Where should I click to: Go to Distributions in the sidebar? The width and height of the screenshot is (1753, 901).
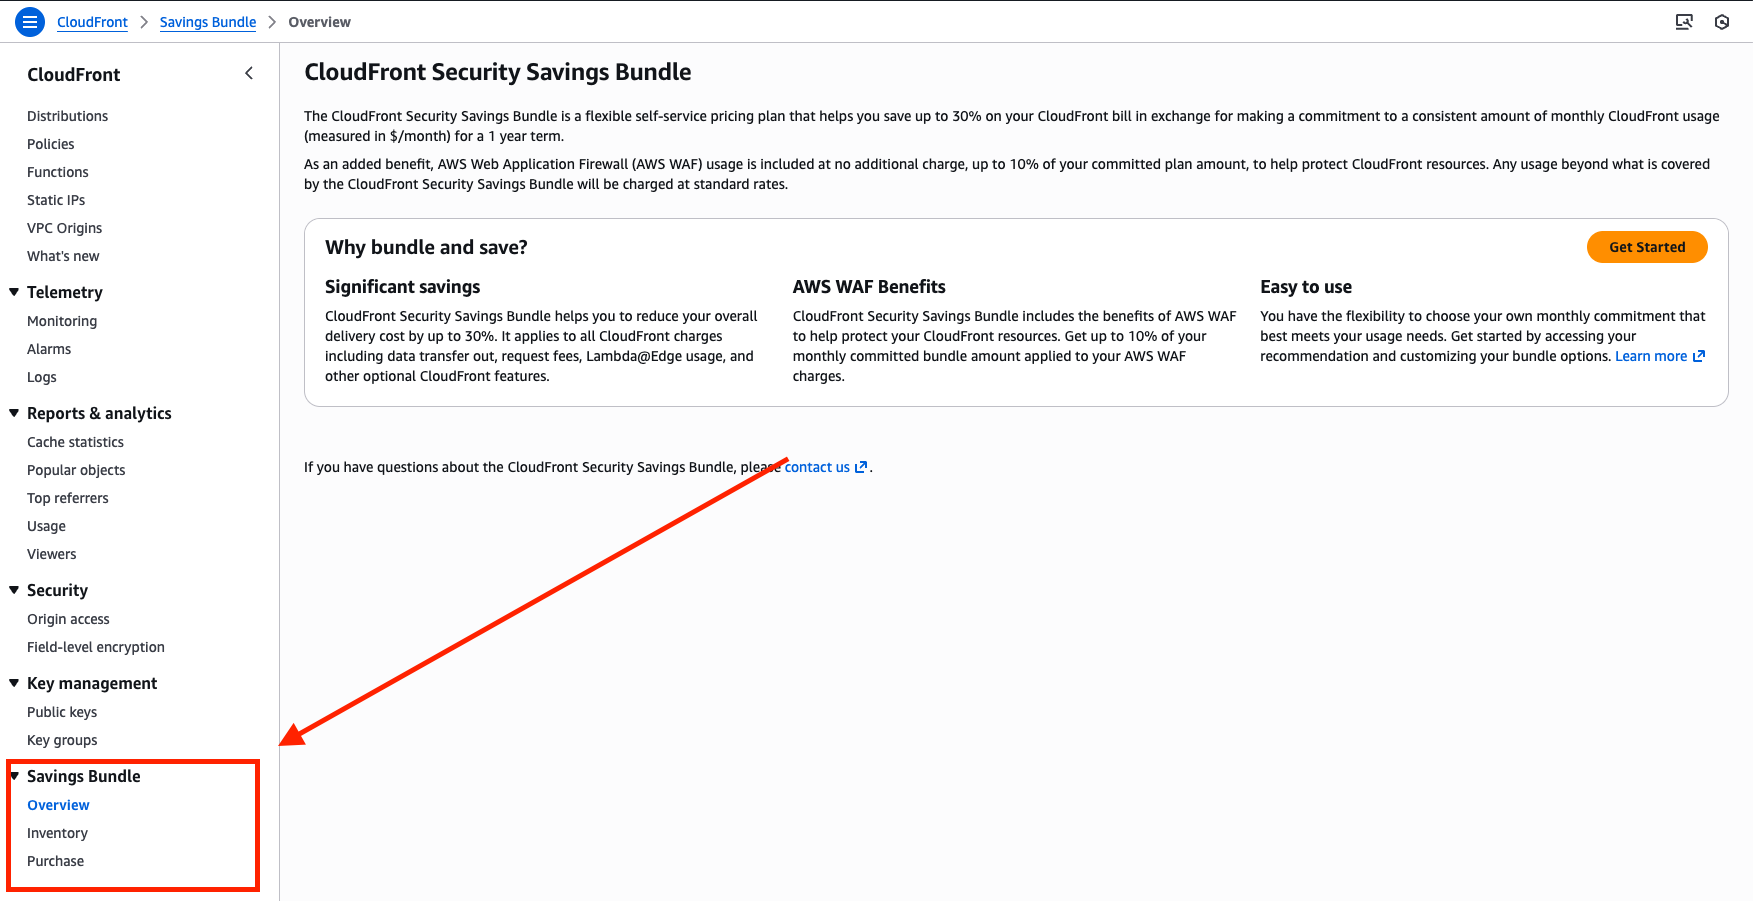(67, 115)
